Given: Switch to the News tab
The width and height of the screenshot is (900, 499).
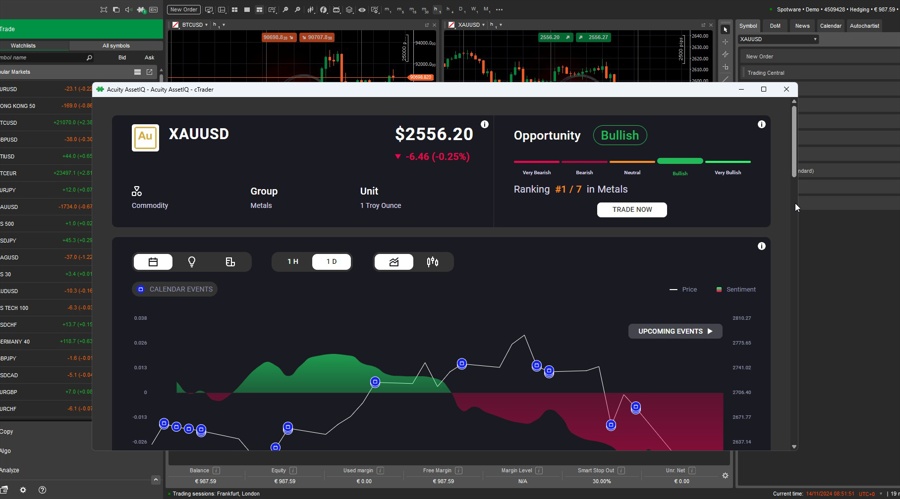Looking at the screenshot, I should point(802,26).
